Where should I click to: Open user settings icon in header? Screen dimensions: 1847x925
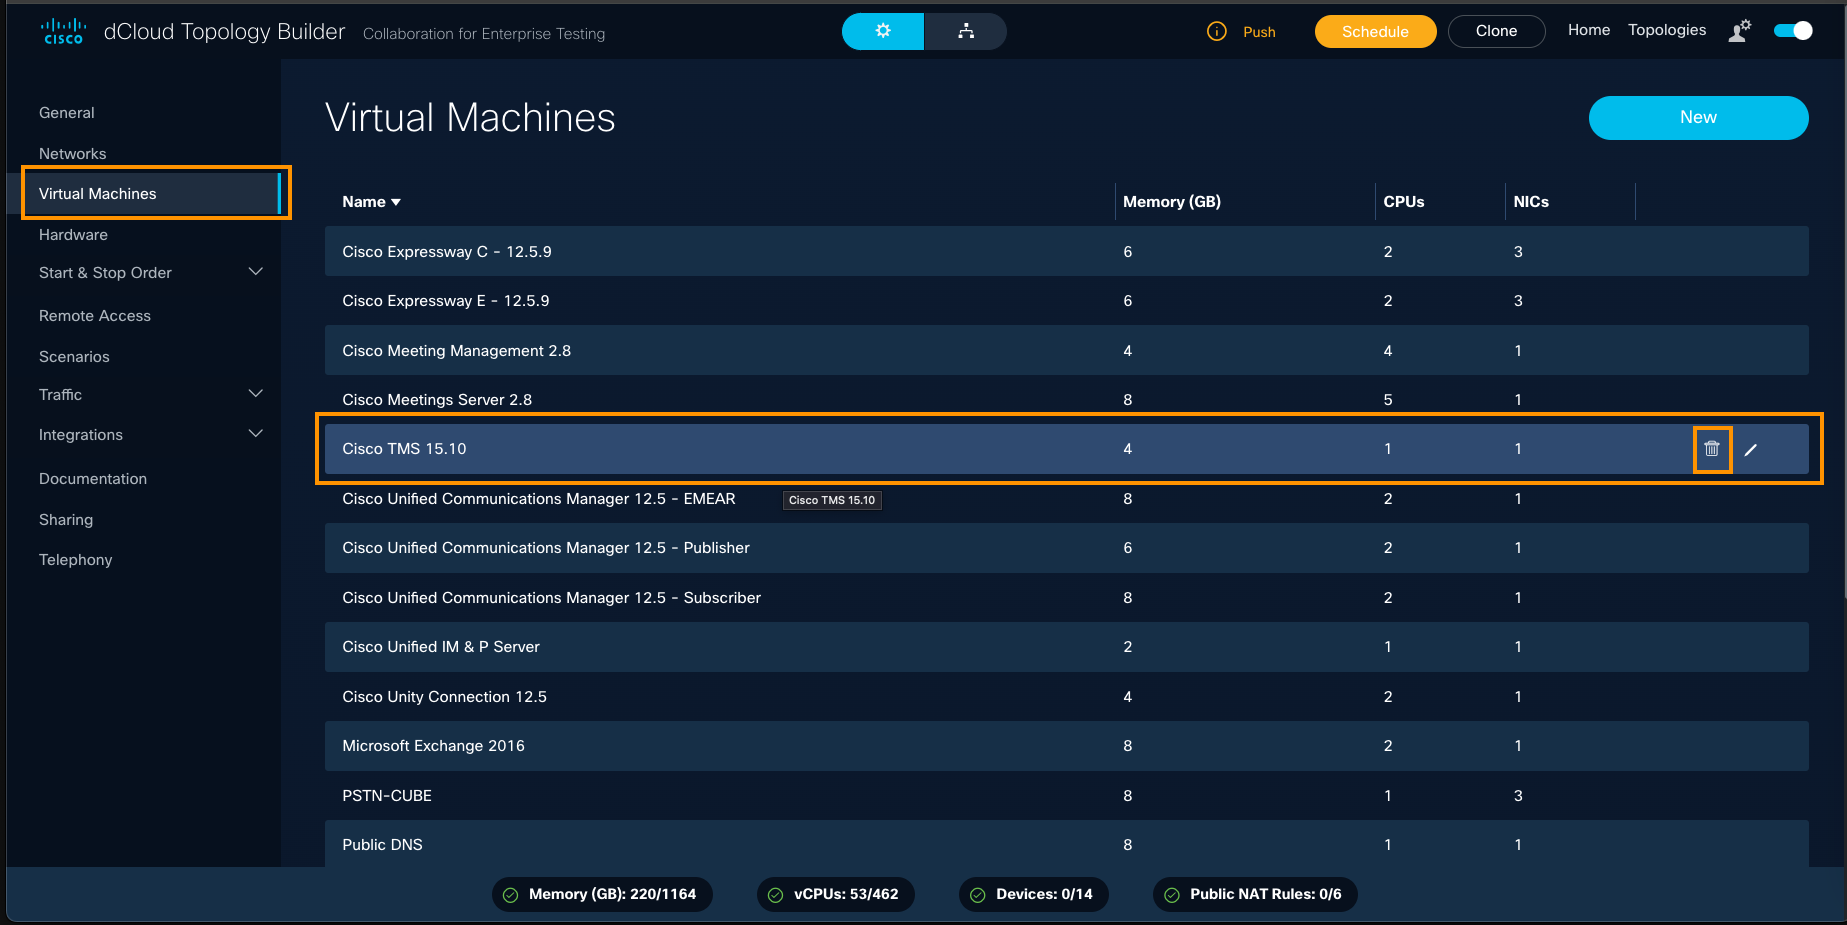click(x=1740, y=31)
